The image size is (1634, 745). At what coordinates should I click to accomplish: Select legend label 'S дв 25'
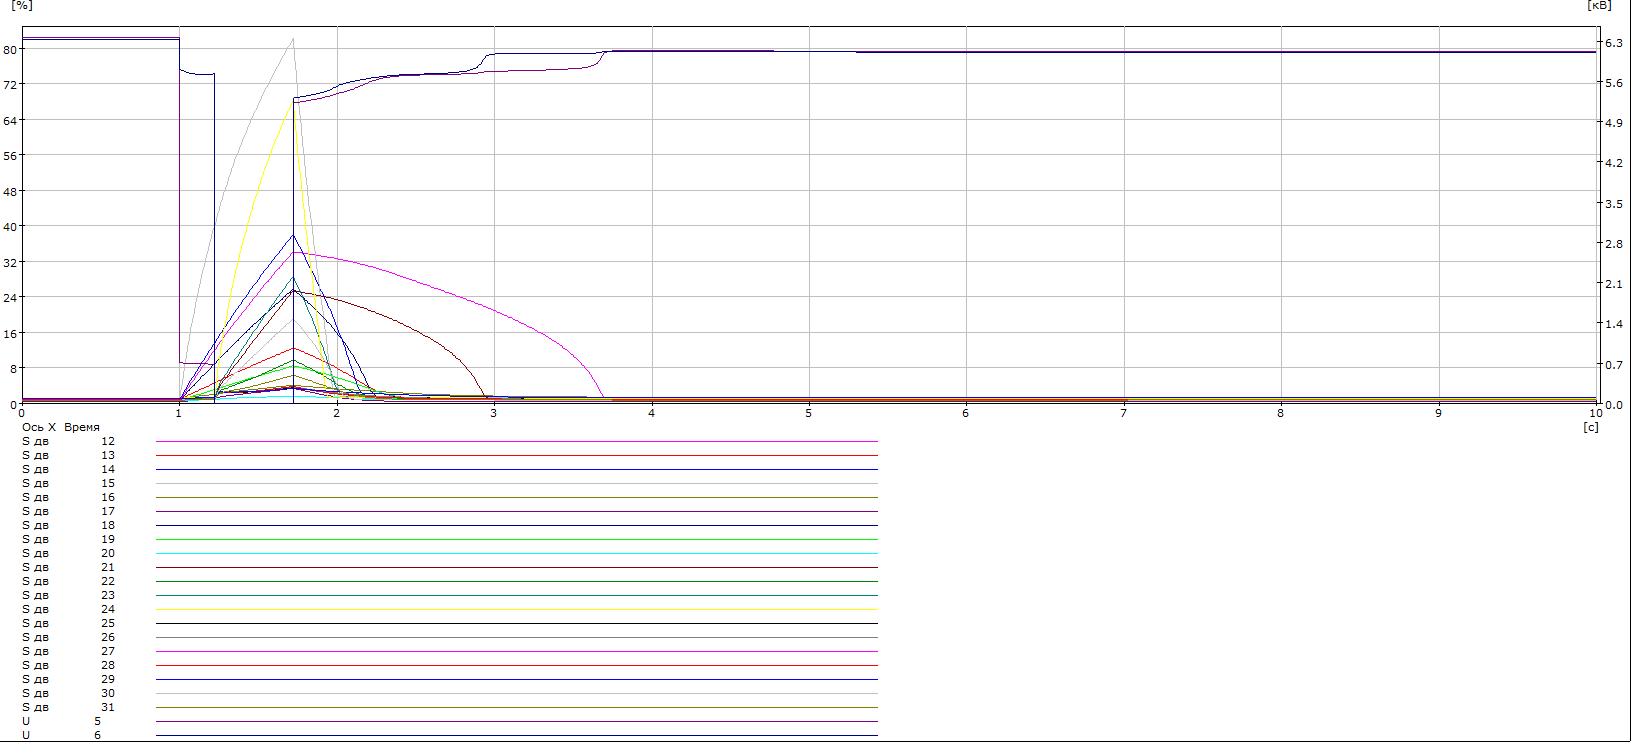68,623
